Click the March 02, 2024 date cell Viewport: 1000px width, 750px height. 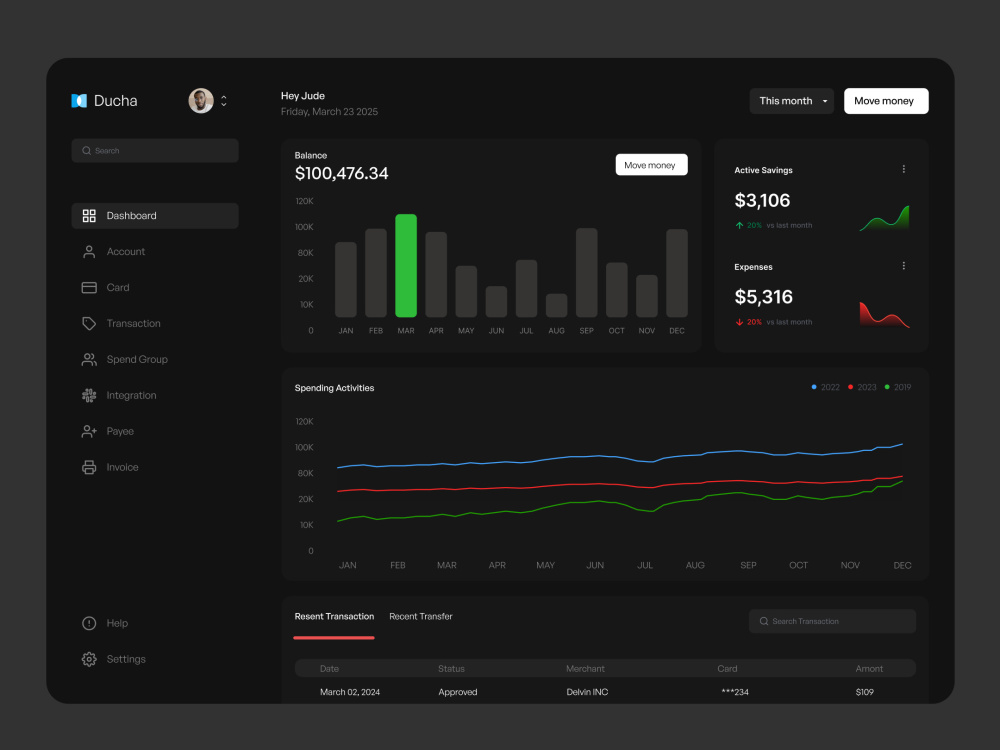coord(350,692)
